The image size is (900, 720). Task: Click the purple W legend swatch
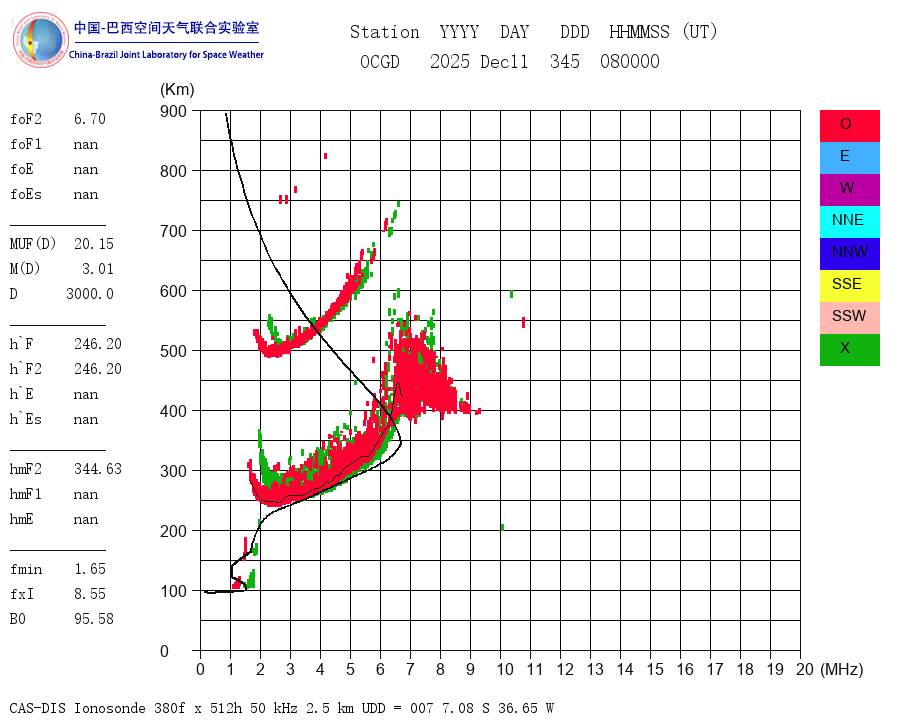click(849, 190)
